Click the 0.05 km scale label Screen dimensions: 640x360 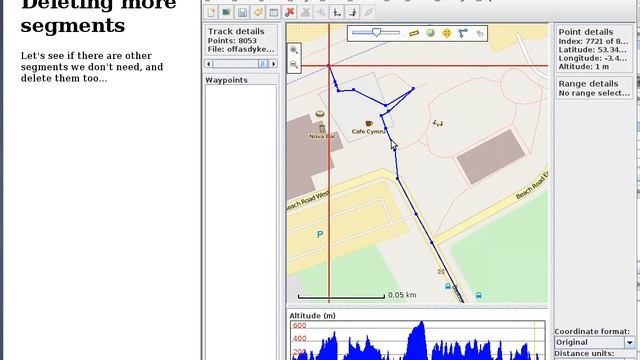pyautogui.click(x=402, y=295)
